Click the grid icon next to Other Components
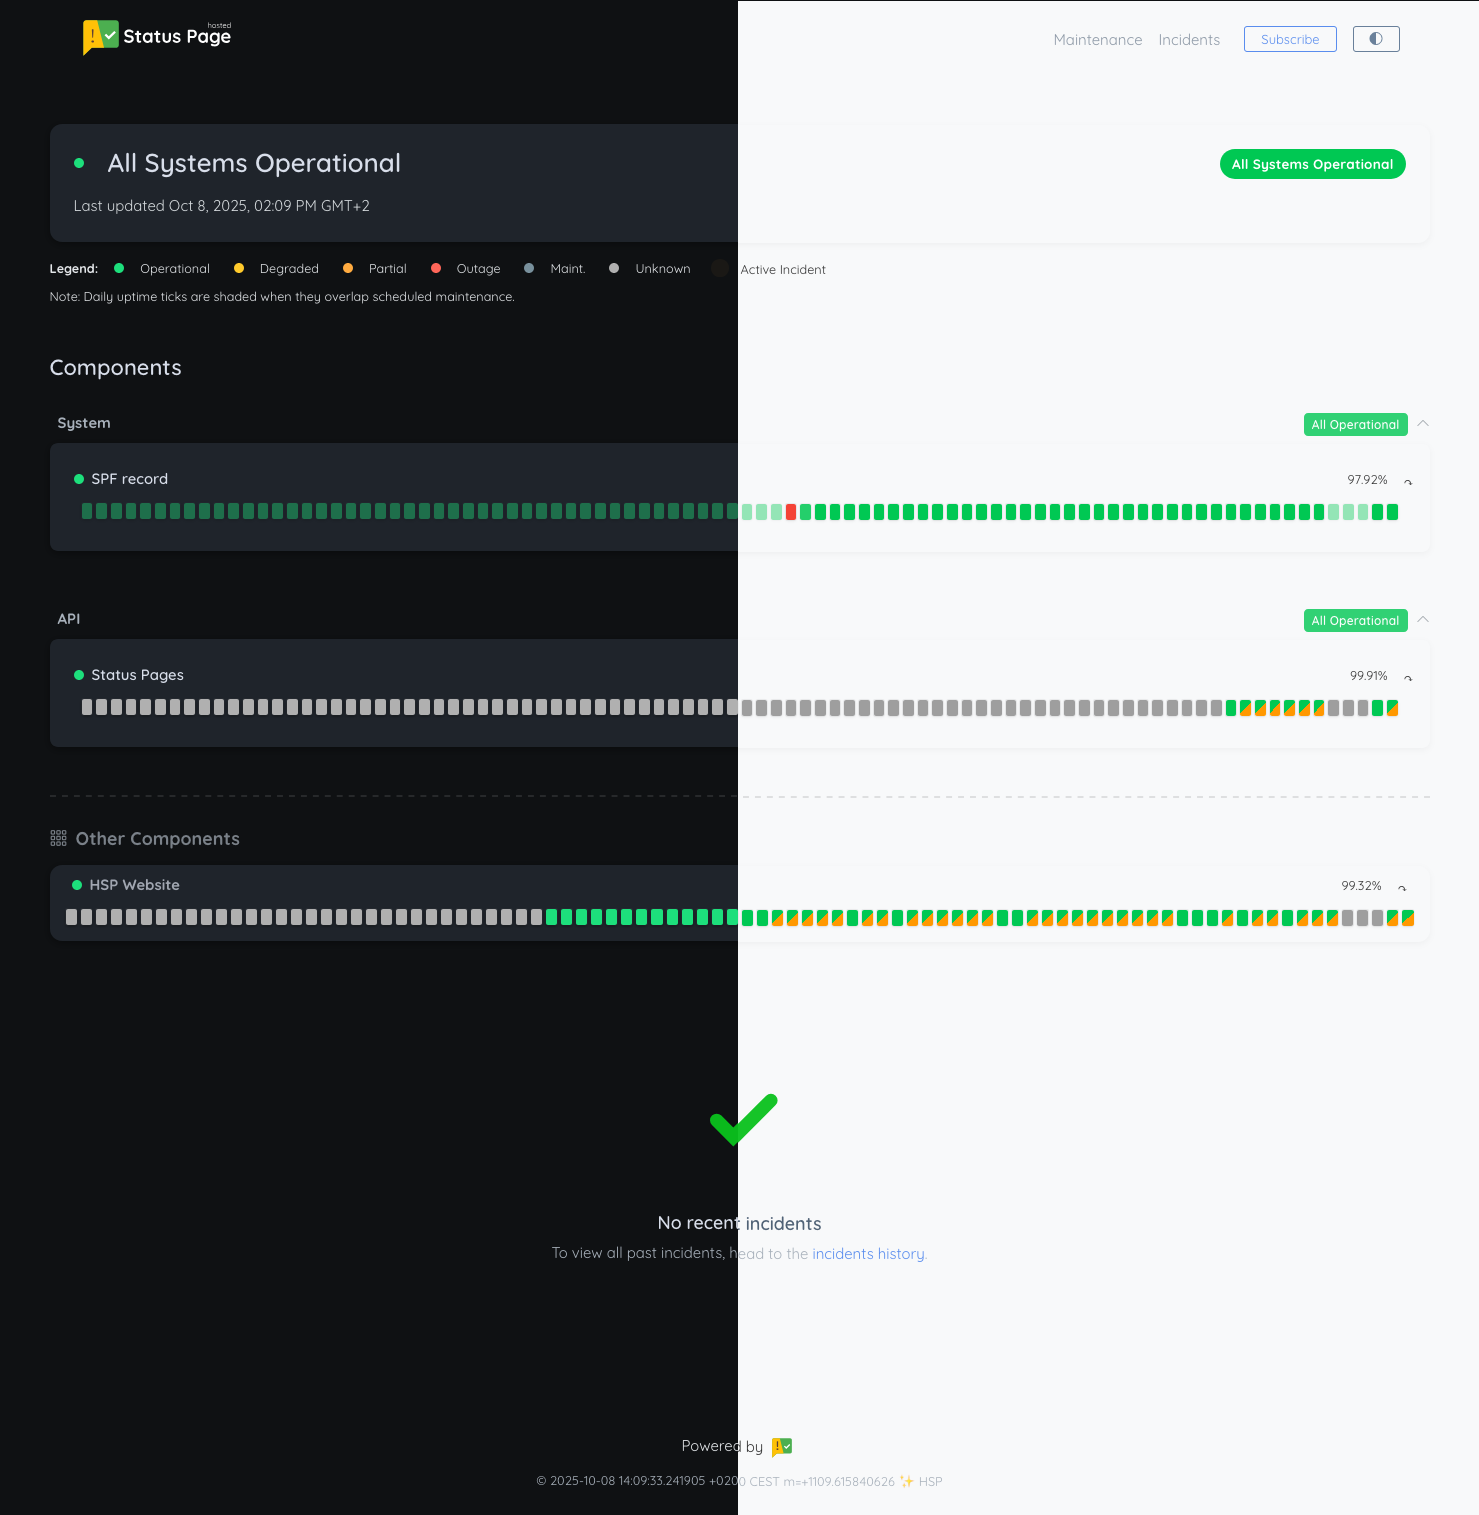1479x1515 pixels. click(x=58, y=837)
